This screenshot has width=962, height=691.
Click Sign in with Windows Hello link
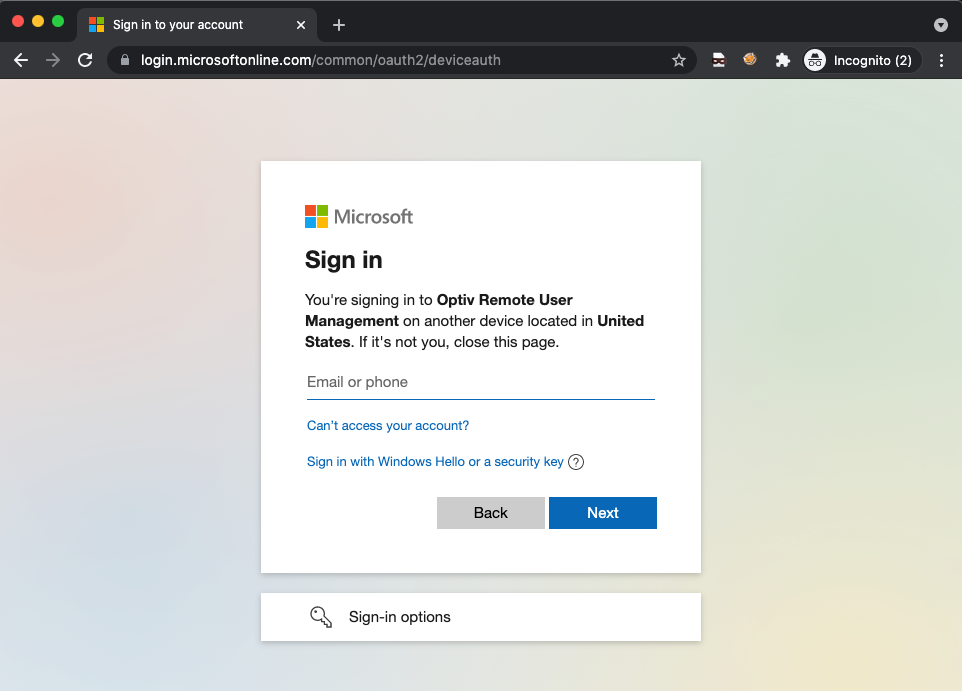pos(435,462)
